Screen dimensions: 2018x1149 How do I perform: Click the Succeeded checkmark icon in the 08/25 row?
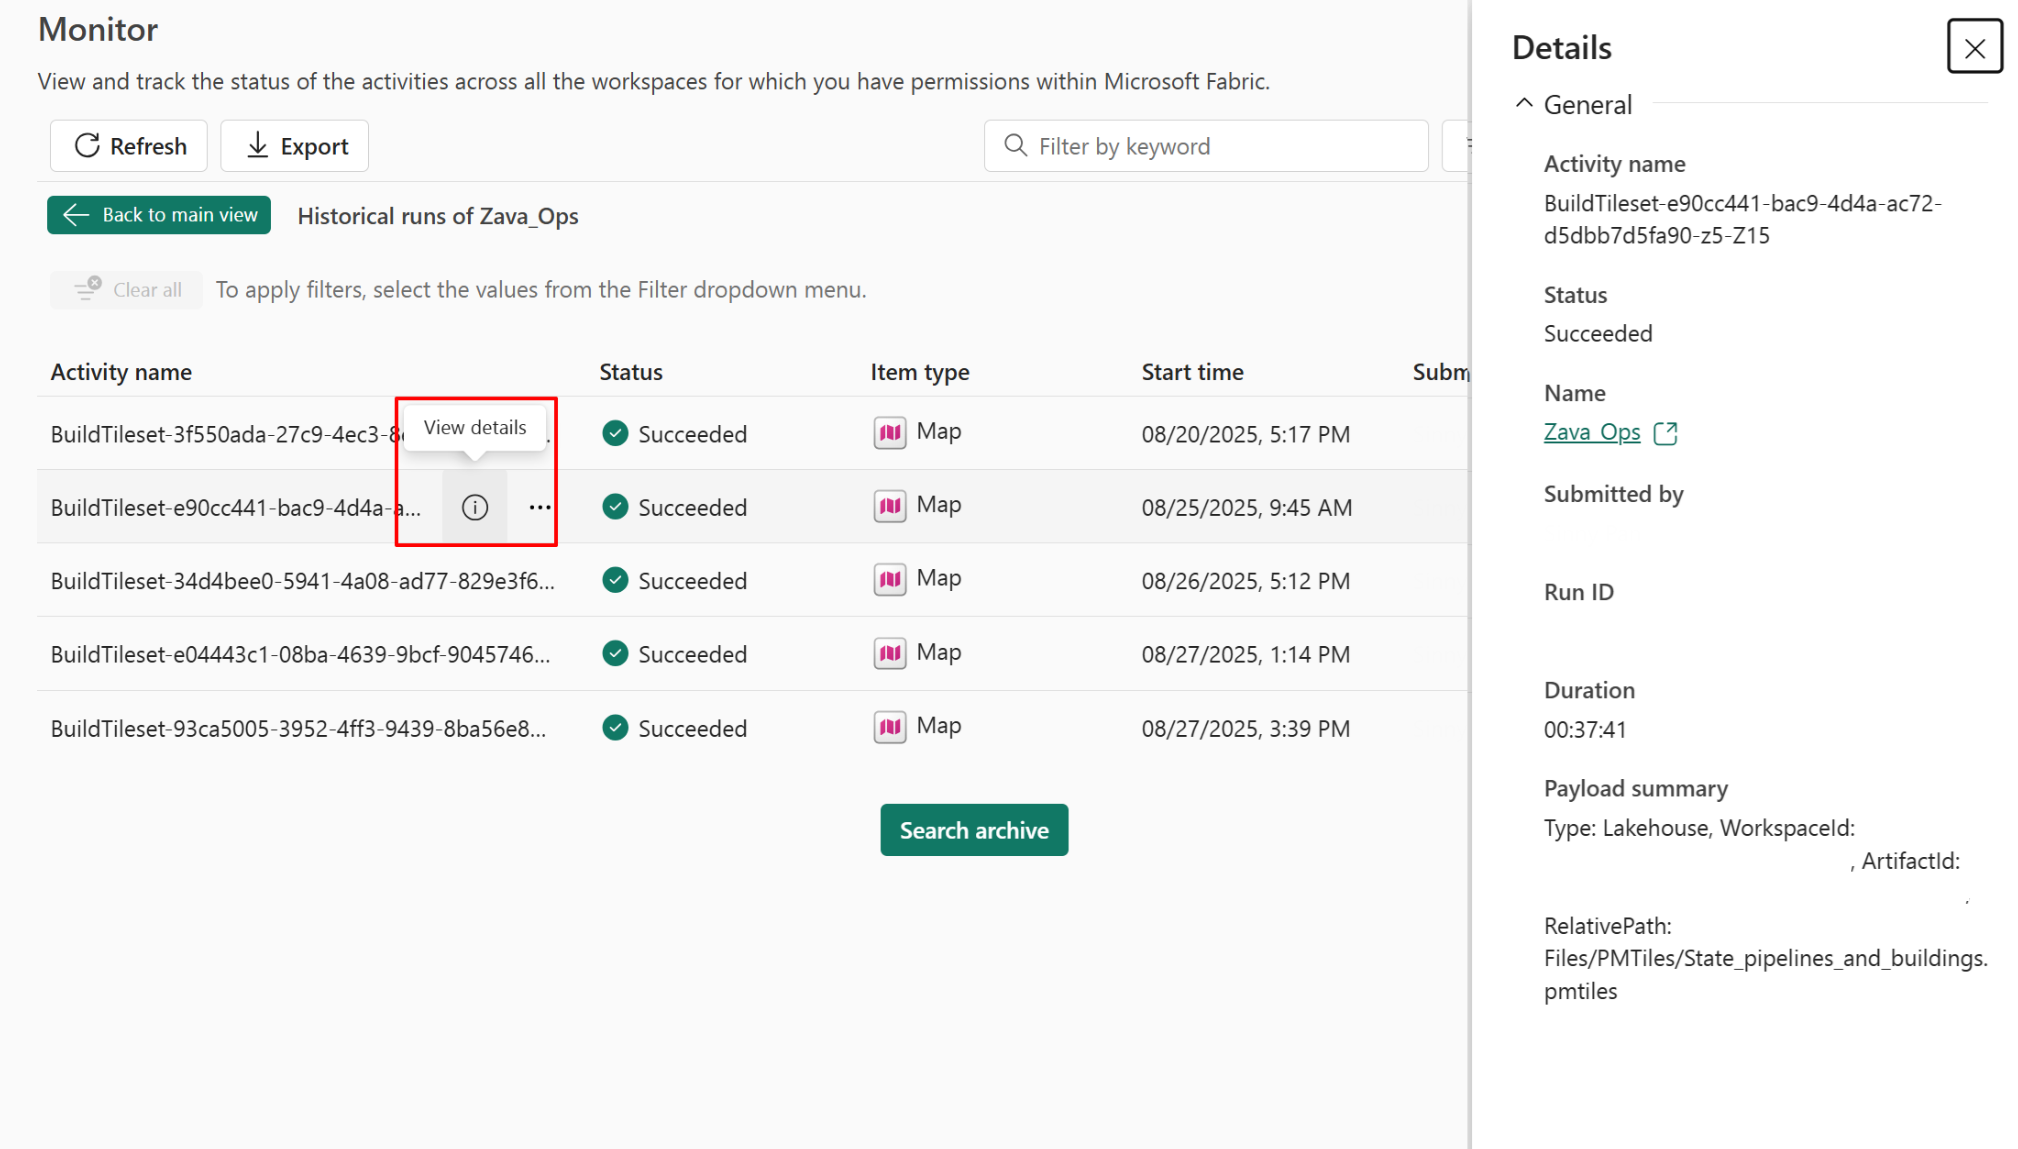tap(615, 507)
